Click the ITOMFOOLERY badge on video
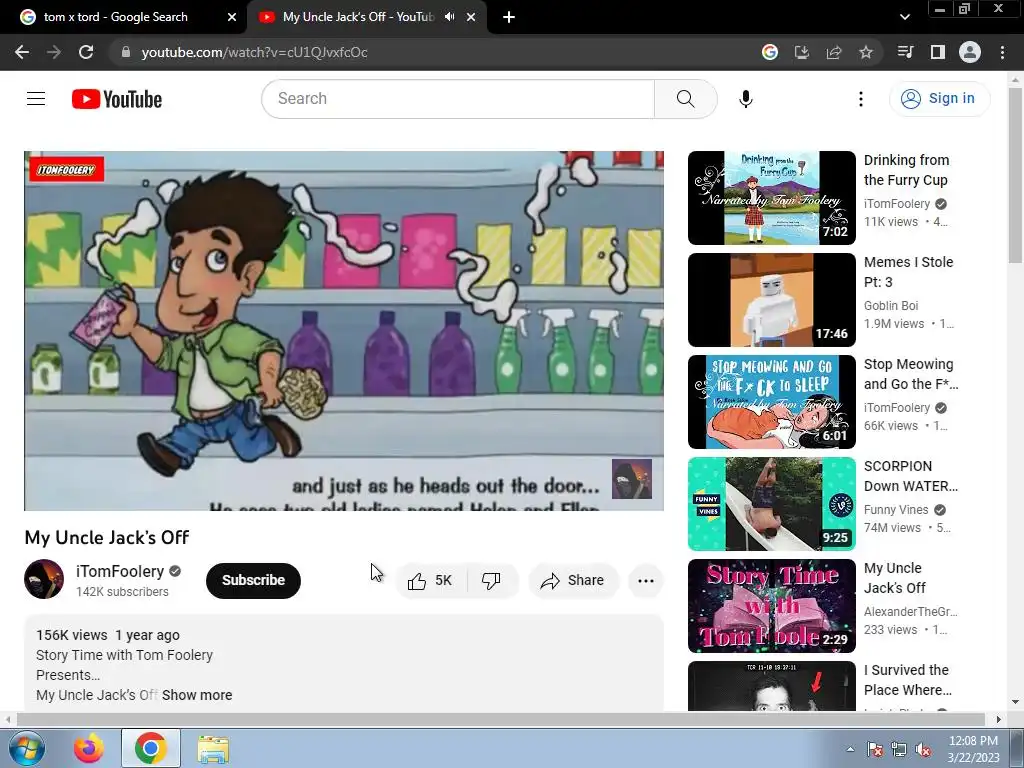This screenshot has height=768, width=1024. point(66,170)
